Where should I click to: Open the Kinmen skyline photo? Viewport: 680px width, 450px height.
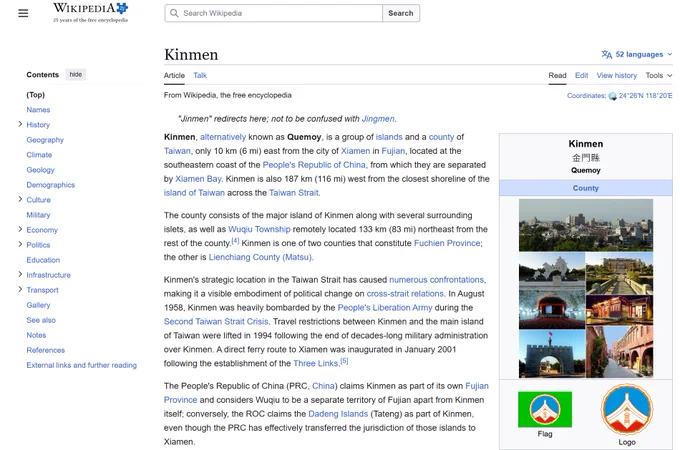pos(585,225)
